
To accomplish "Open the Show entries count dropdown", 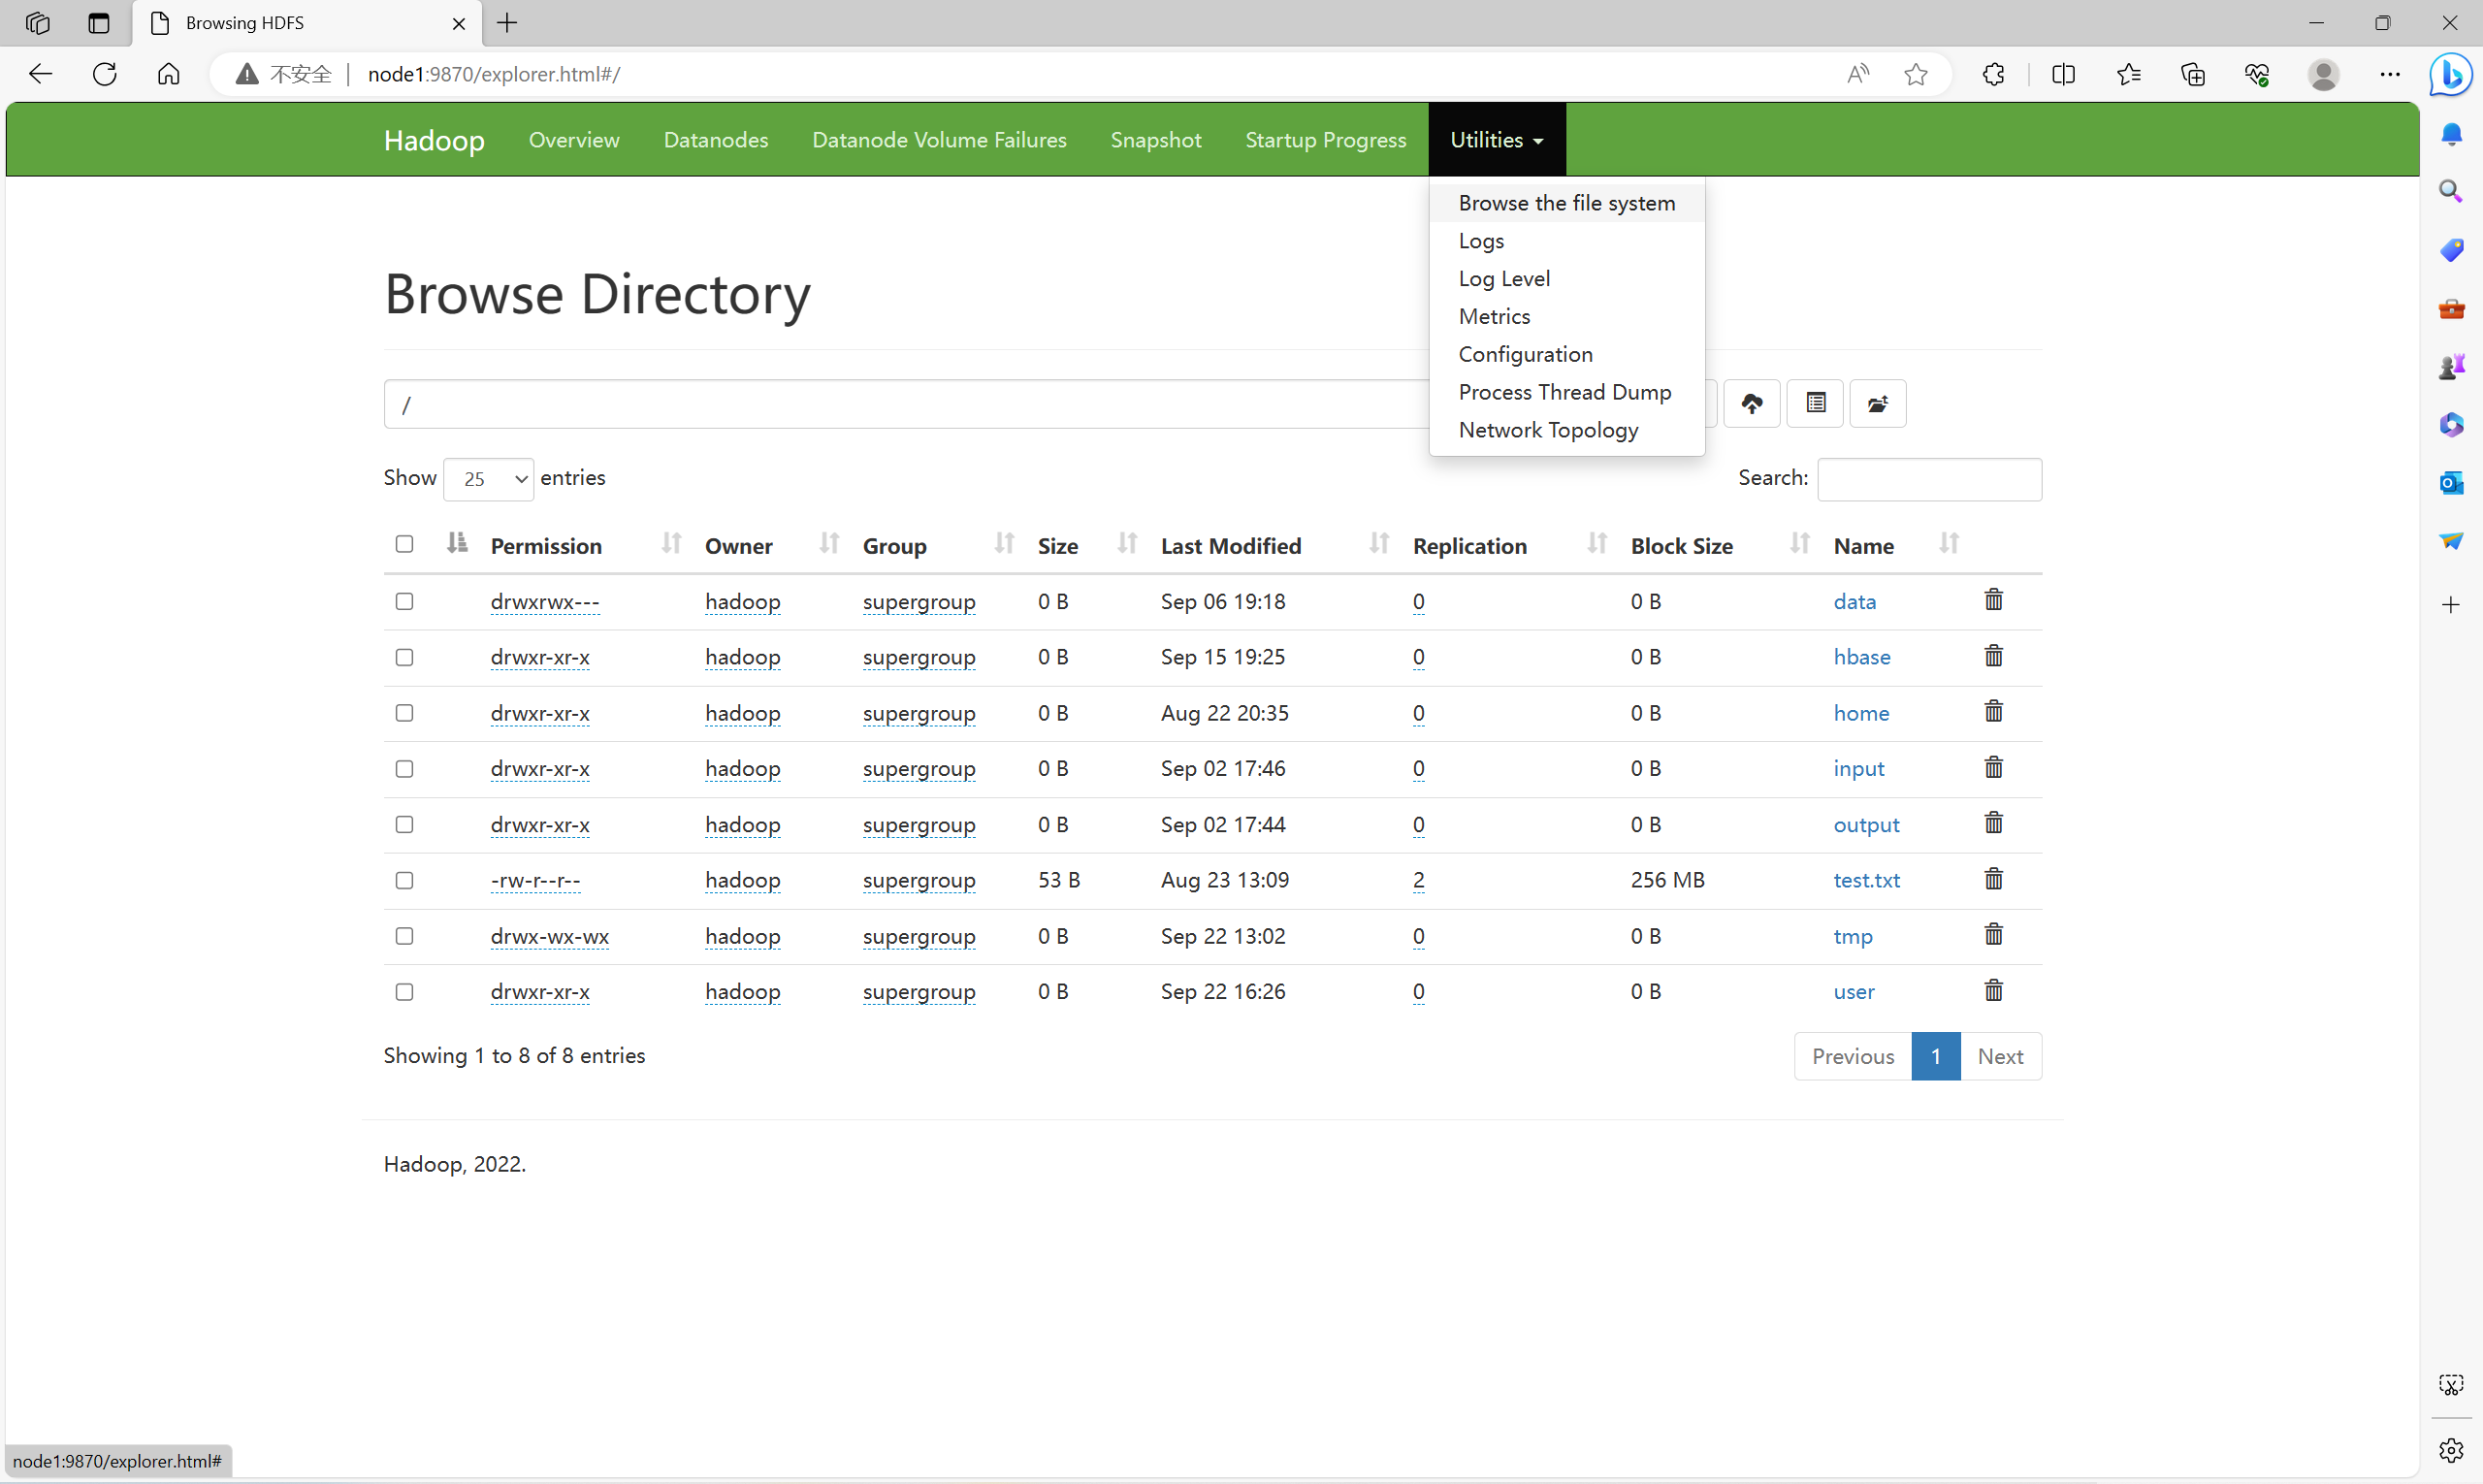I will click(x=488, y=479).
